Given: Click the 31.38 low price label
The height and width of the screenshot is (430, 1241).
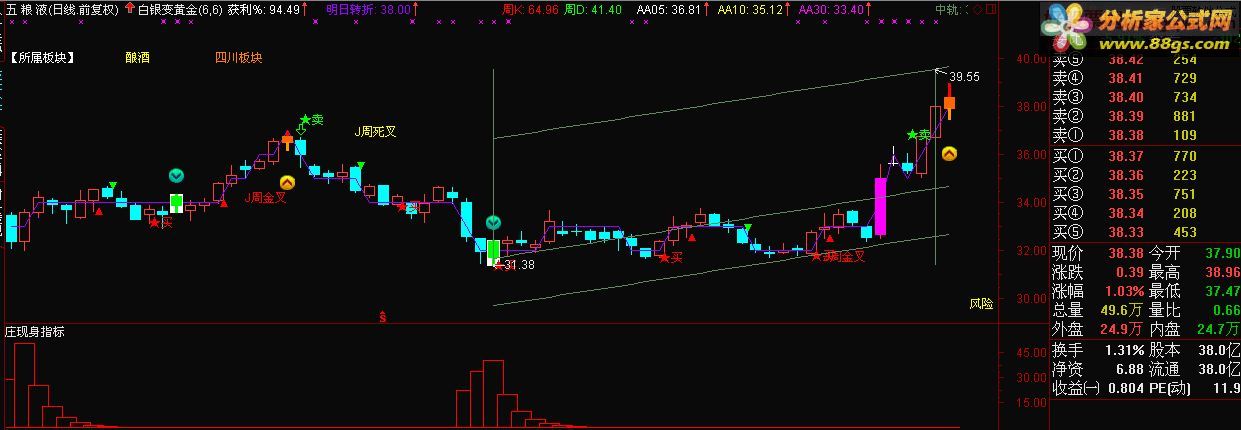Looking at the screenshot, I should click(519, 265).
